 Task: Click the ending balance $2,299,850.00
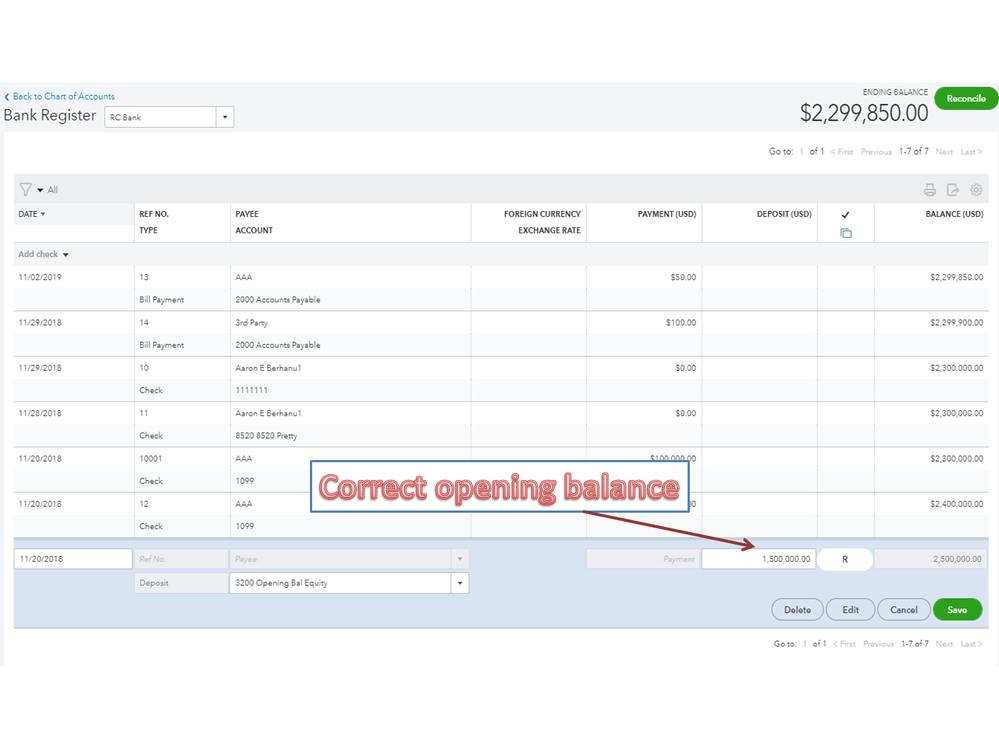point(864,113)
